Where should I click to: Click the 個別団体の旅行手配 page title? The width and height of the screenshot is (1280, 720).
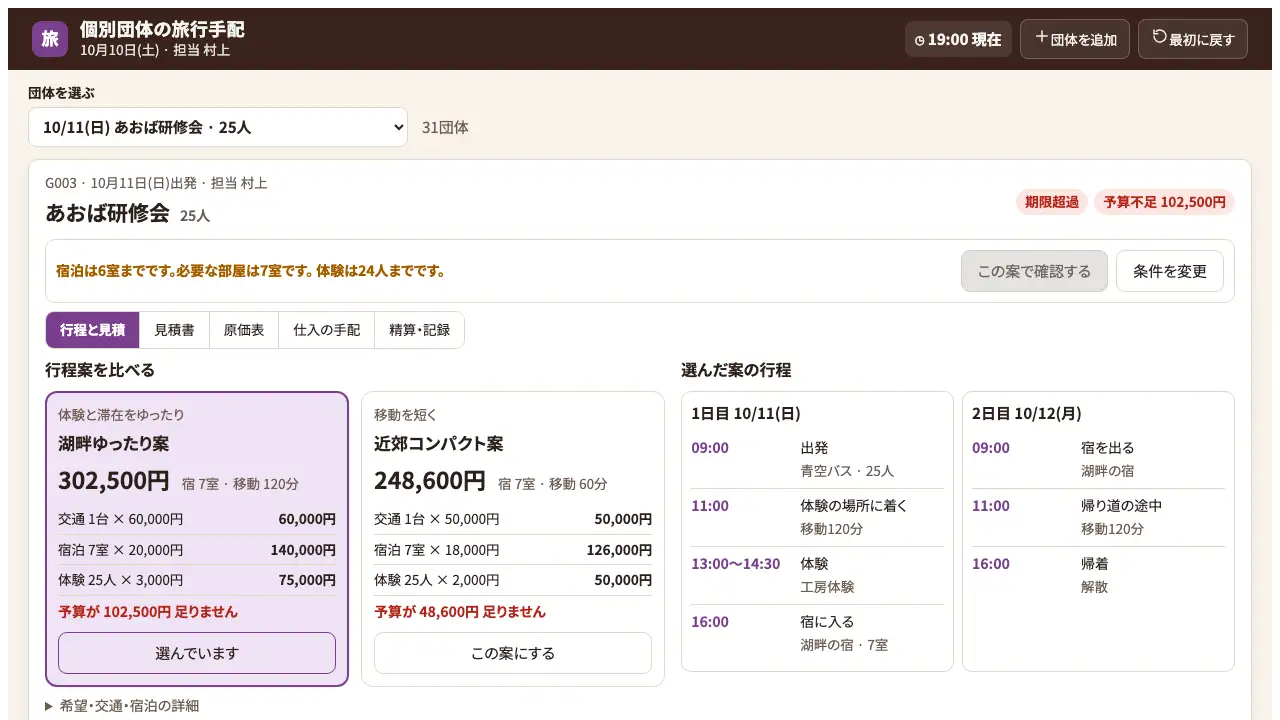coord(162,29)
